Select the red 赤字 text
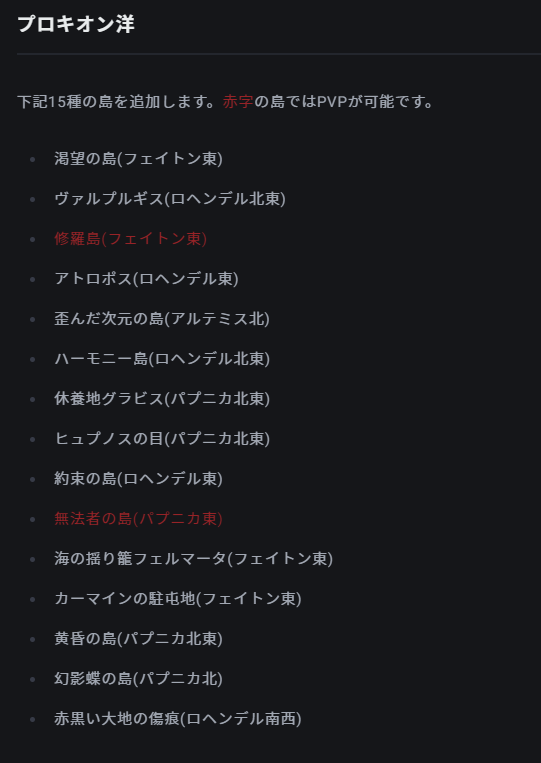 [238, 102]
